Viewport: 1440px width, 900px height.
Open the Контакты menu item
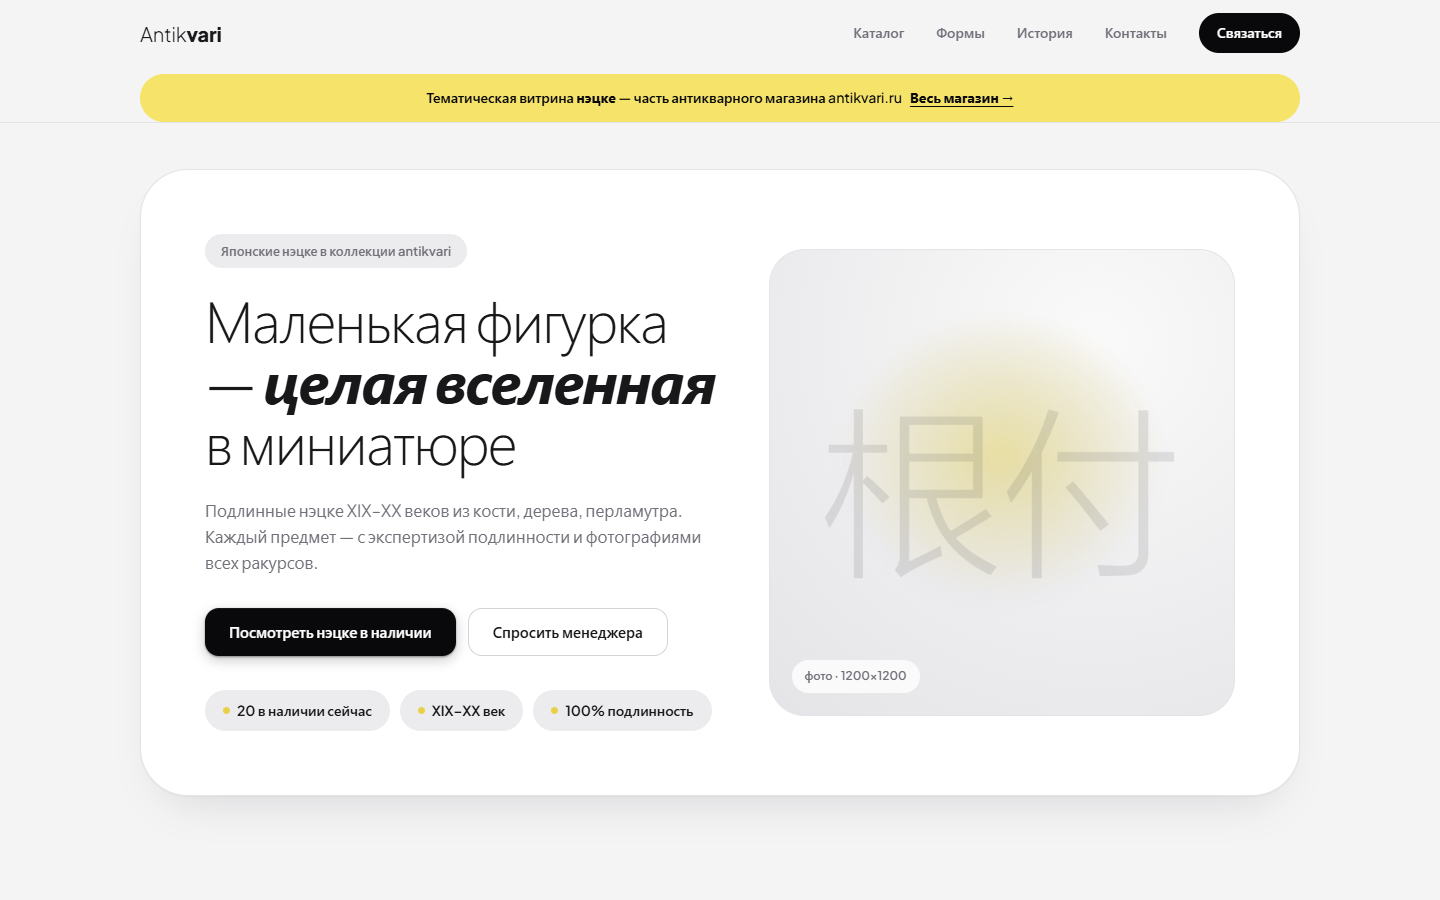tap(1135, 33)
